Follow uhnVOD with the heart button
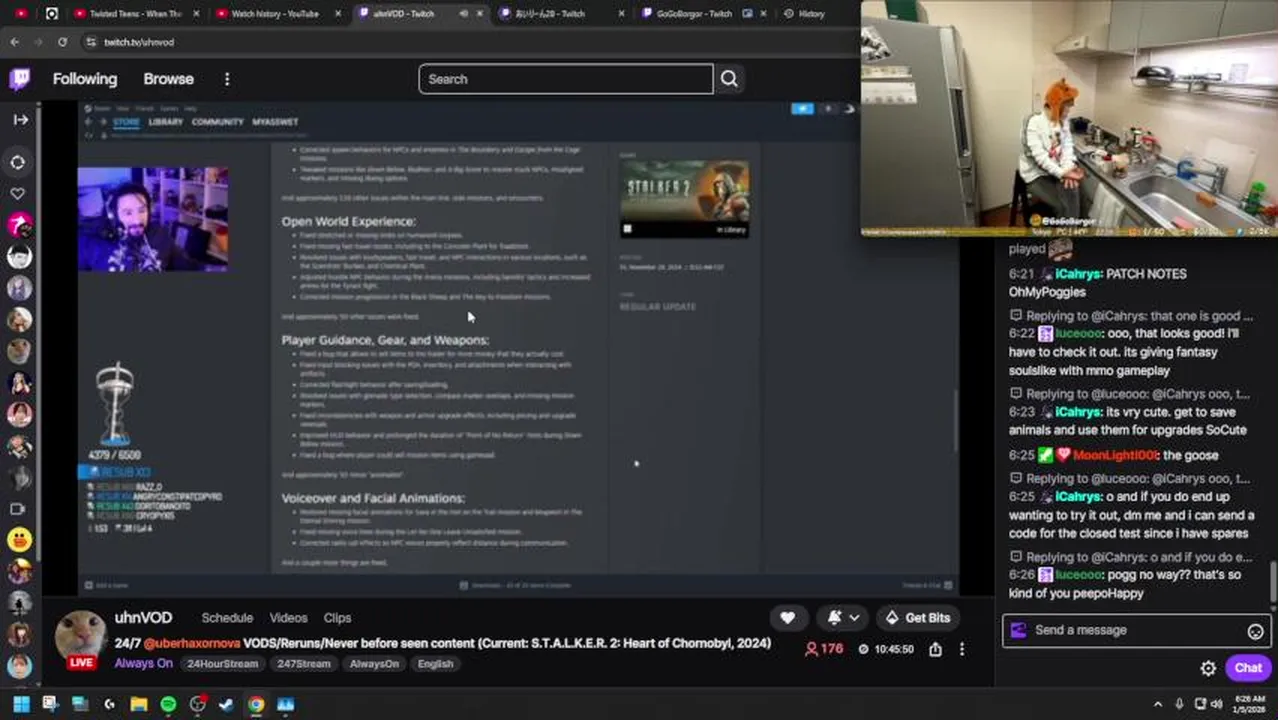This screenshot has width=1278, height=720. pos(787,618)
